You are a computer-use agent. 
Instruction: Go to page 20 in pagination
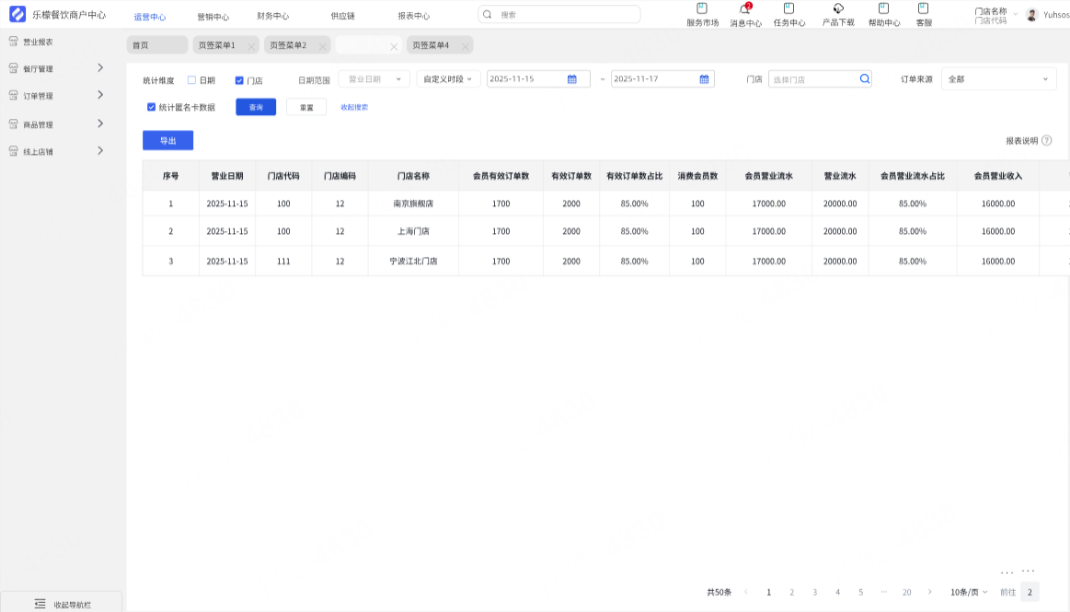(x=907, y=592)
